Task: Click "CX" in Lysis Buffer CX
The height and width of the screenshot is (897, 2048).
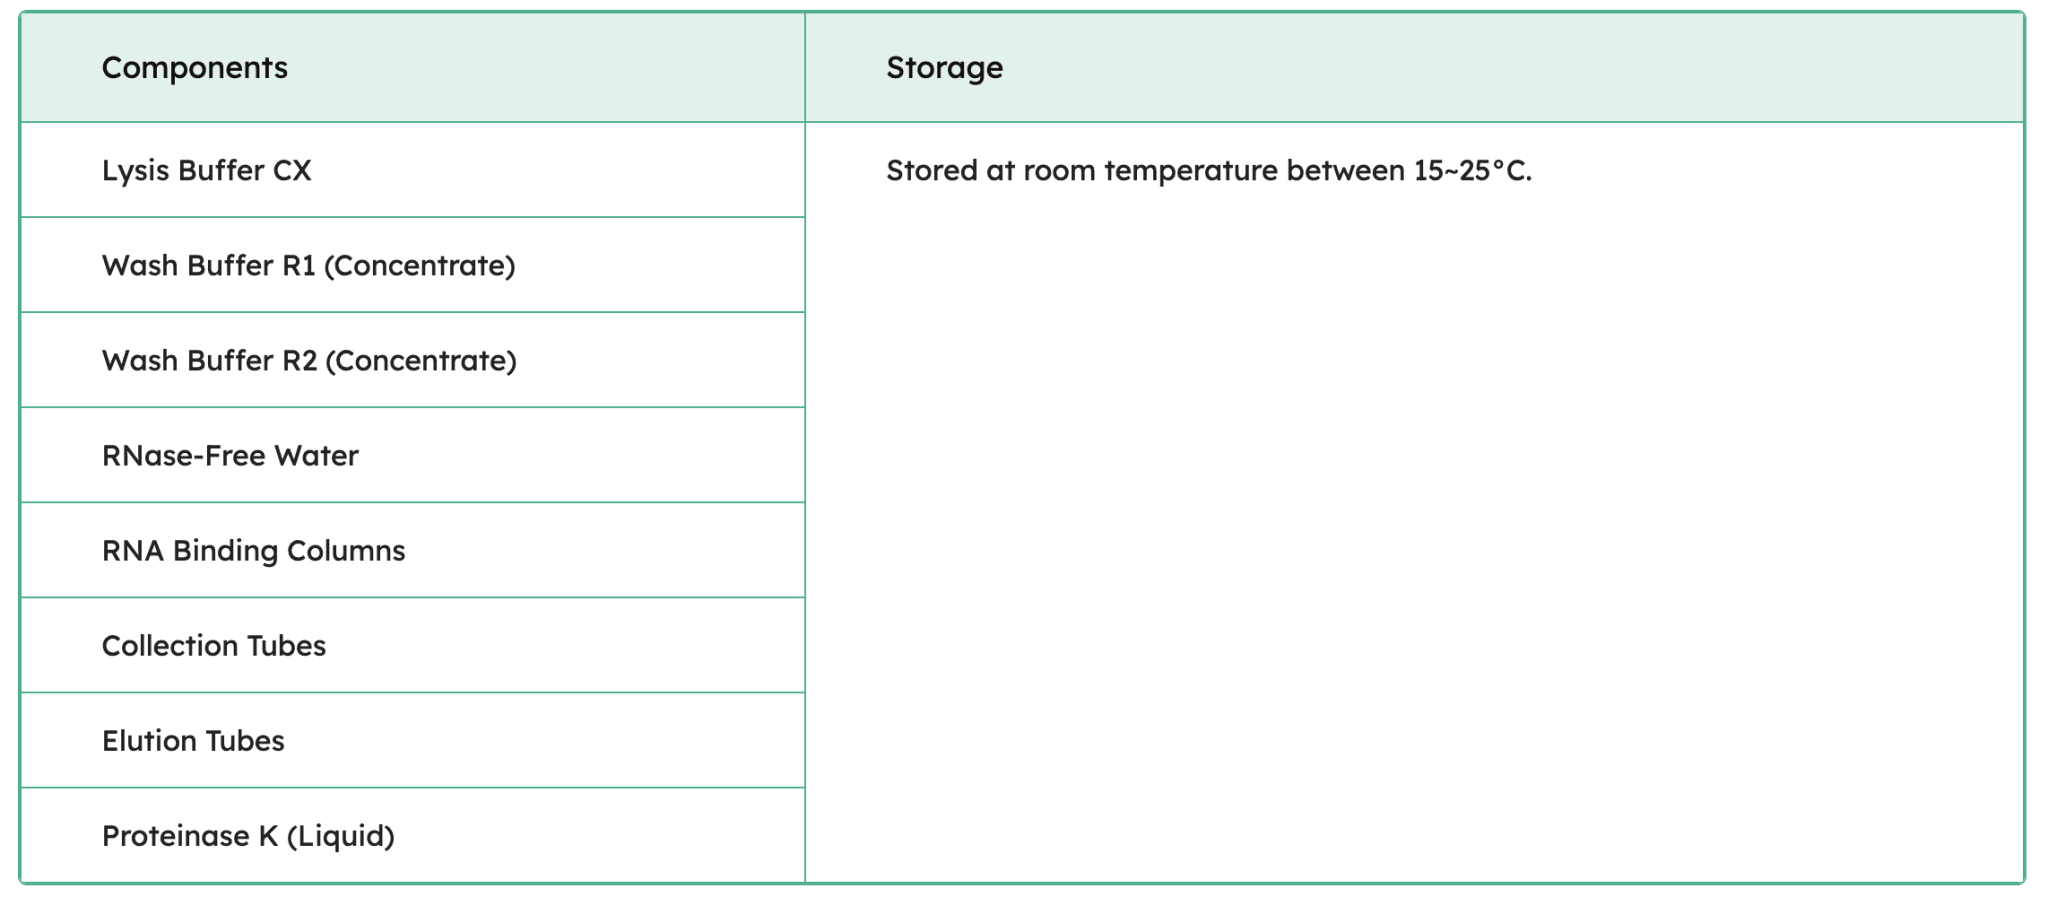Action: [292, 171]
